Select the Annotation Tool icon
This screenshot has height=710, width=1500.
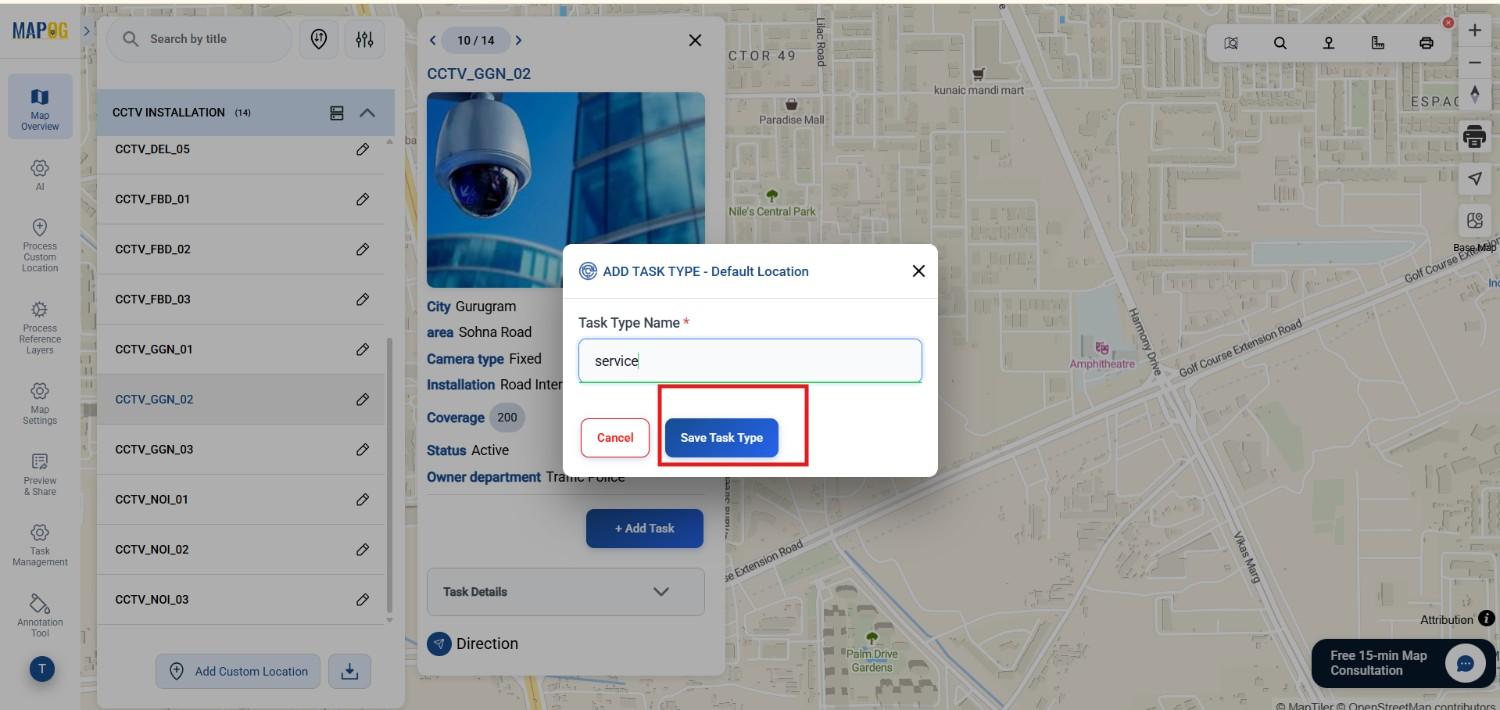pos(40,614)
